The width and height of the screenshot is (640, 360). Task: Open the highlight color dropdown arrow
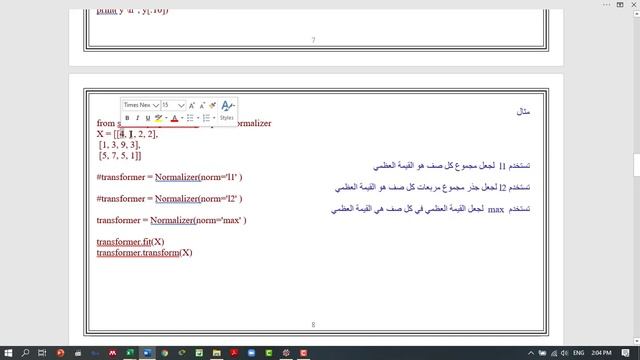click(166, 118)
